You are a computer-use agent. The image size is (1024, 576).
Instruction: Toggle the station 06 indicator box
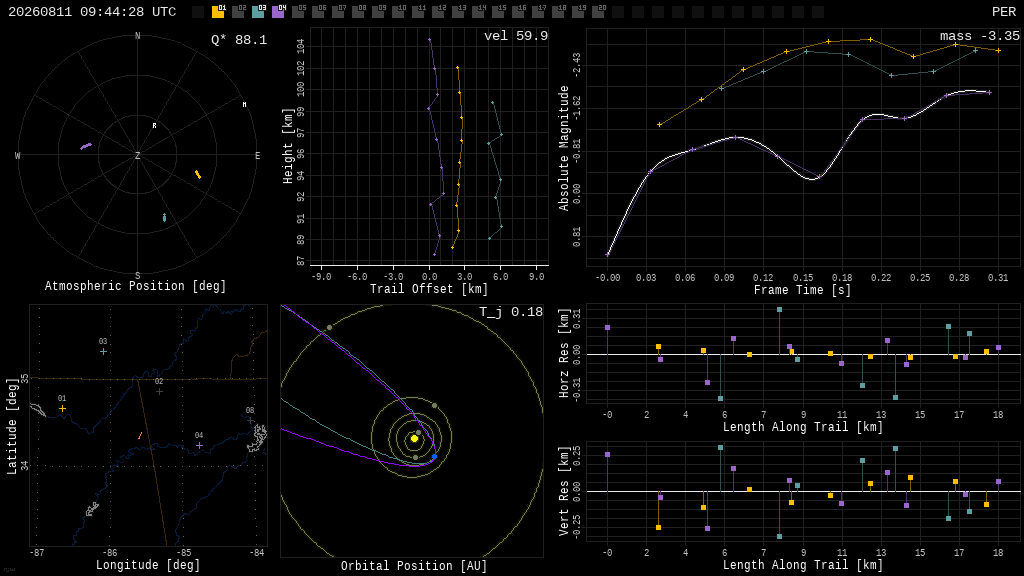tap(319, 12)
